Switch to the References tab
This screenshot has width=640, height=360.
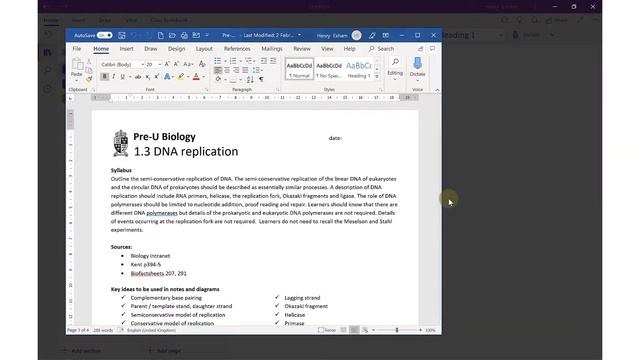[237, 49]
